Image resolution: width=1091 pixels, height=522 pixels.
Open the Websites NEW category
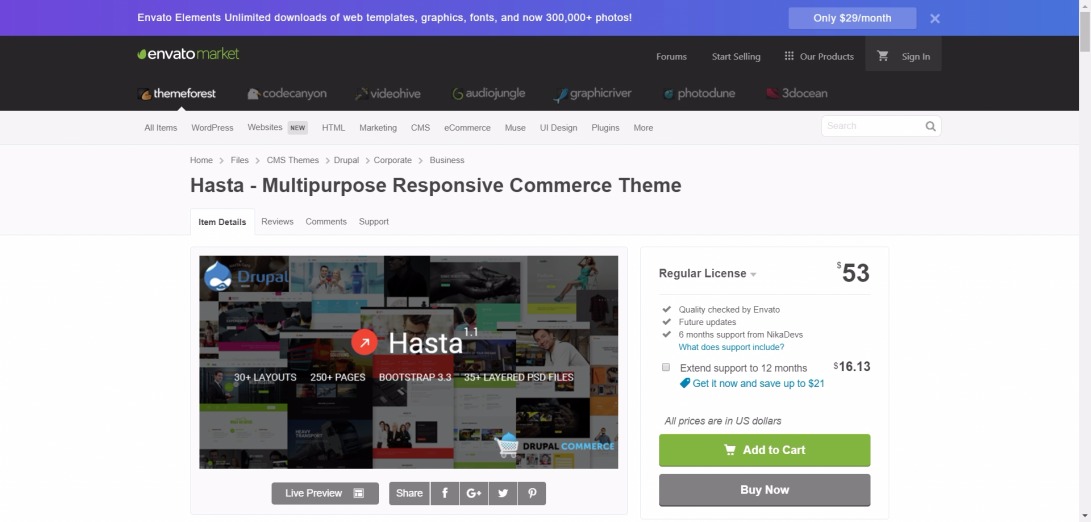tap(277, 127)
